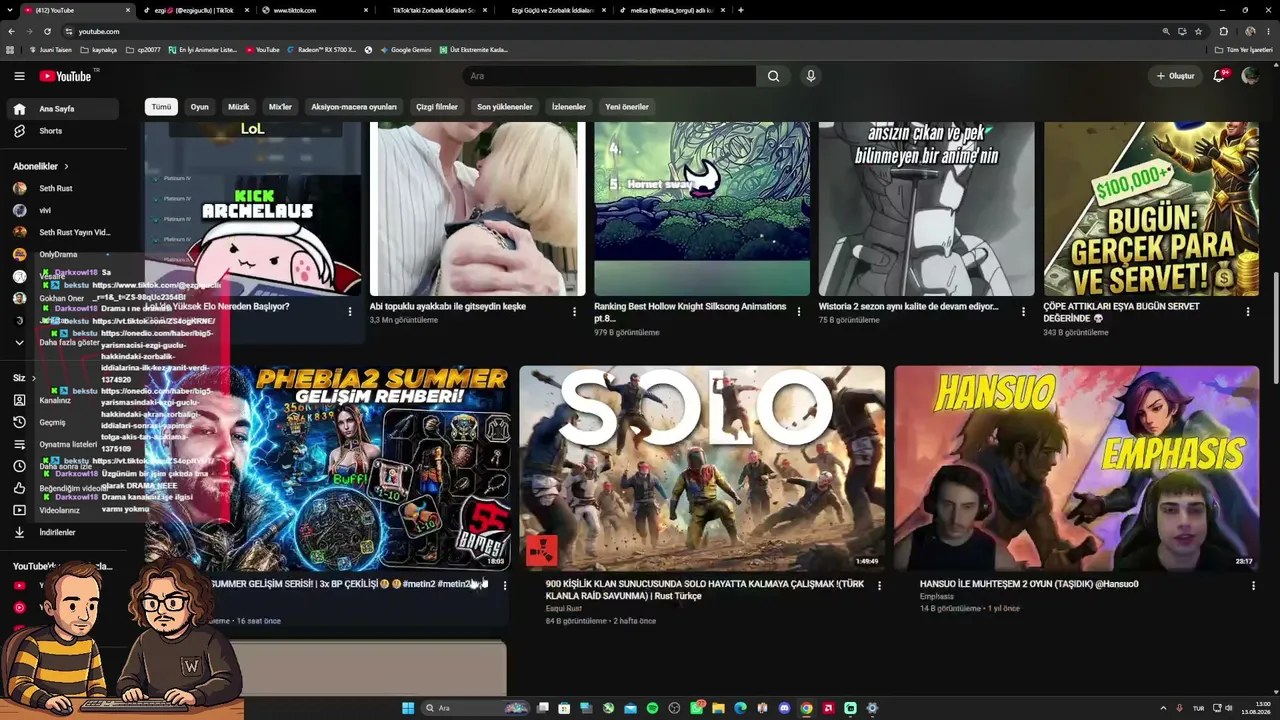Open more options for Wistoria 2 sezon video
Image resolution: width=1280 pixels, height=720 pixels.
tap(1023, 312)
